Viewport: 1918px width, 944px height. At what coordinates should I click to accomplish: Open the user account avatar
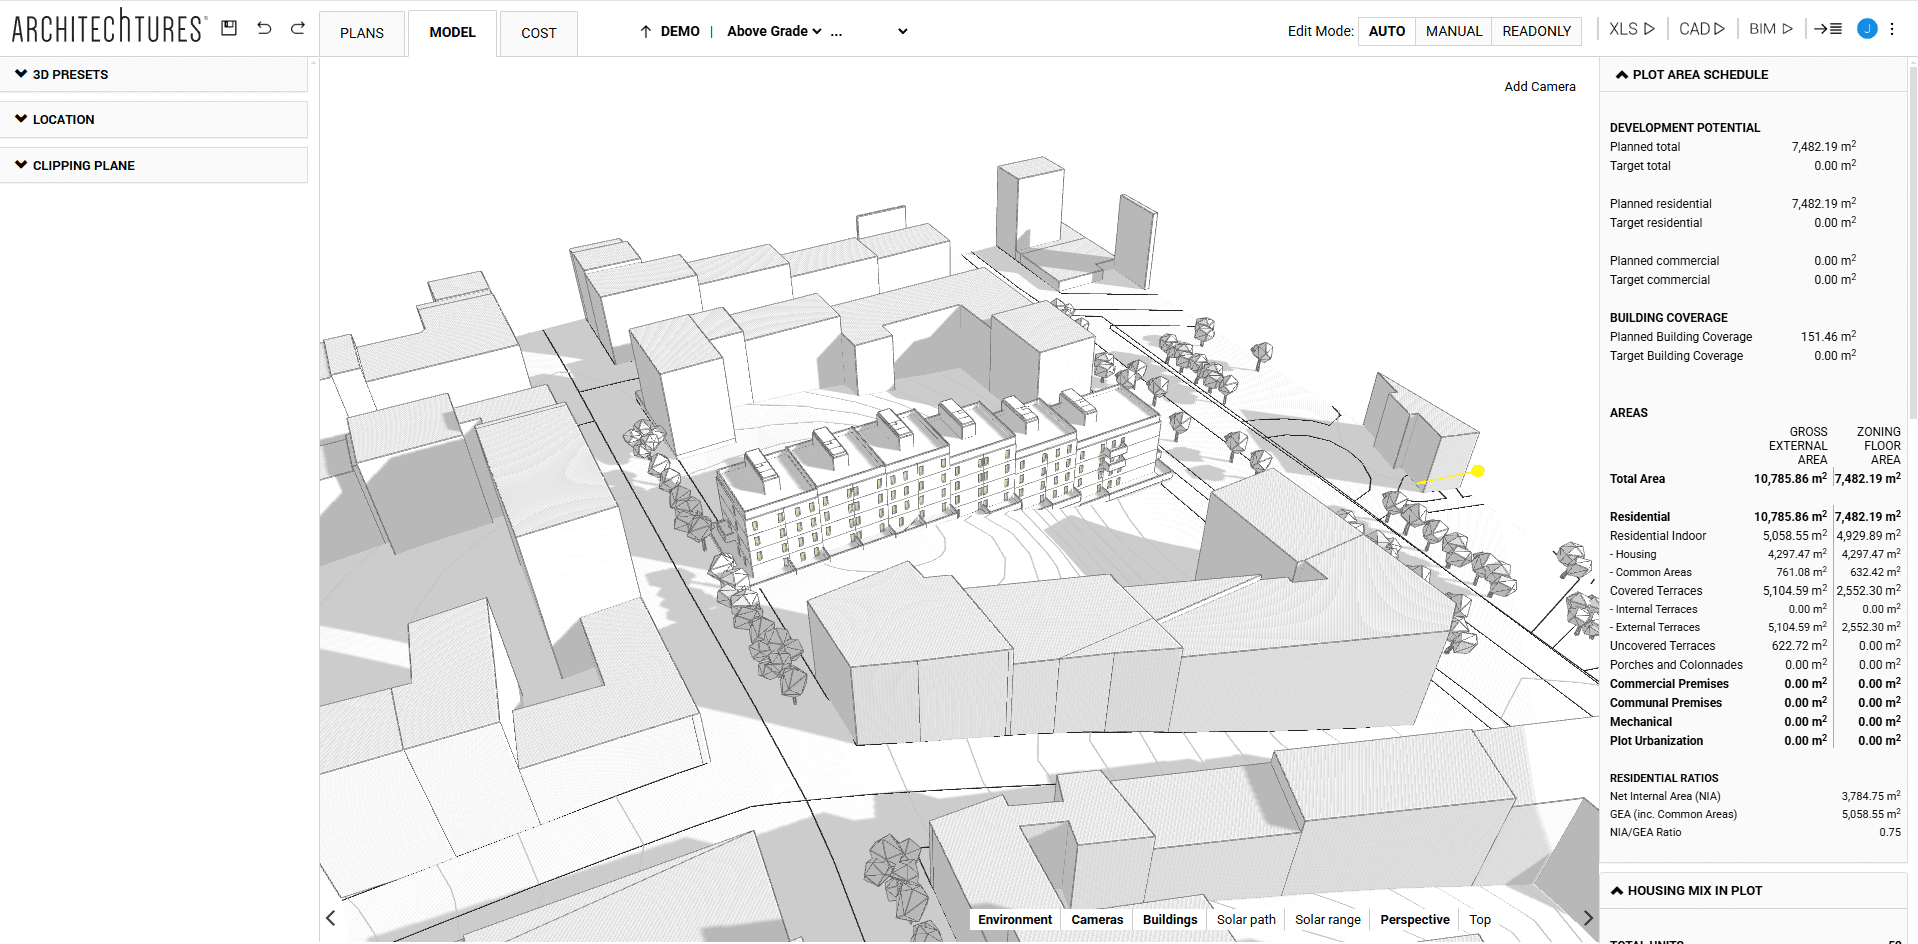[1866, 28]
